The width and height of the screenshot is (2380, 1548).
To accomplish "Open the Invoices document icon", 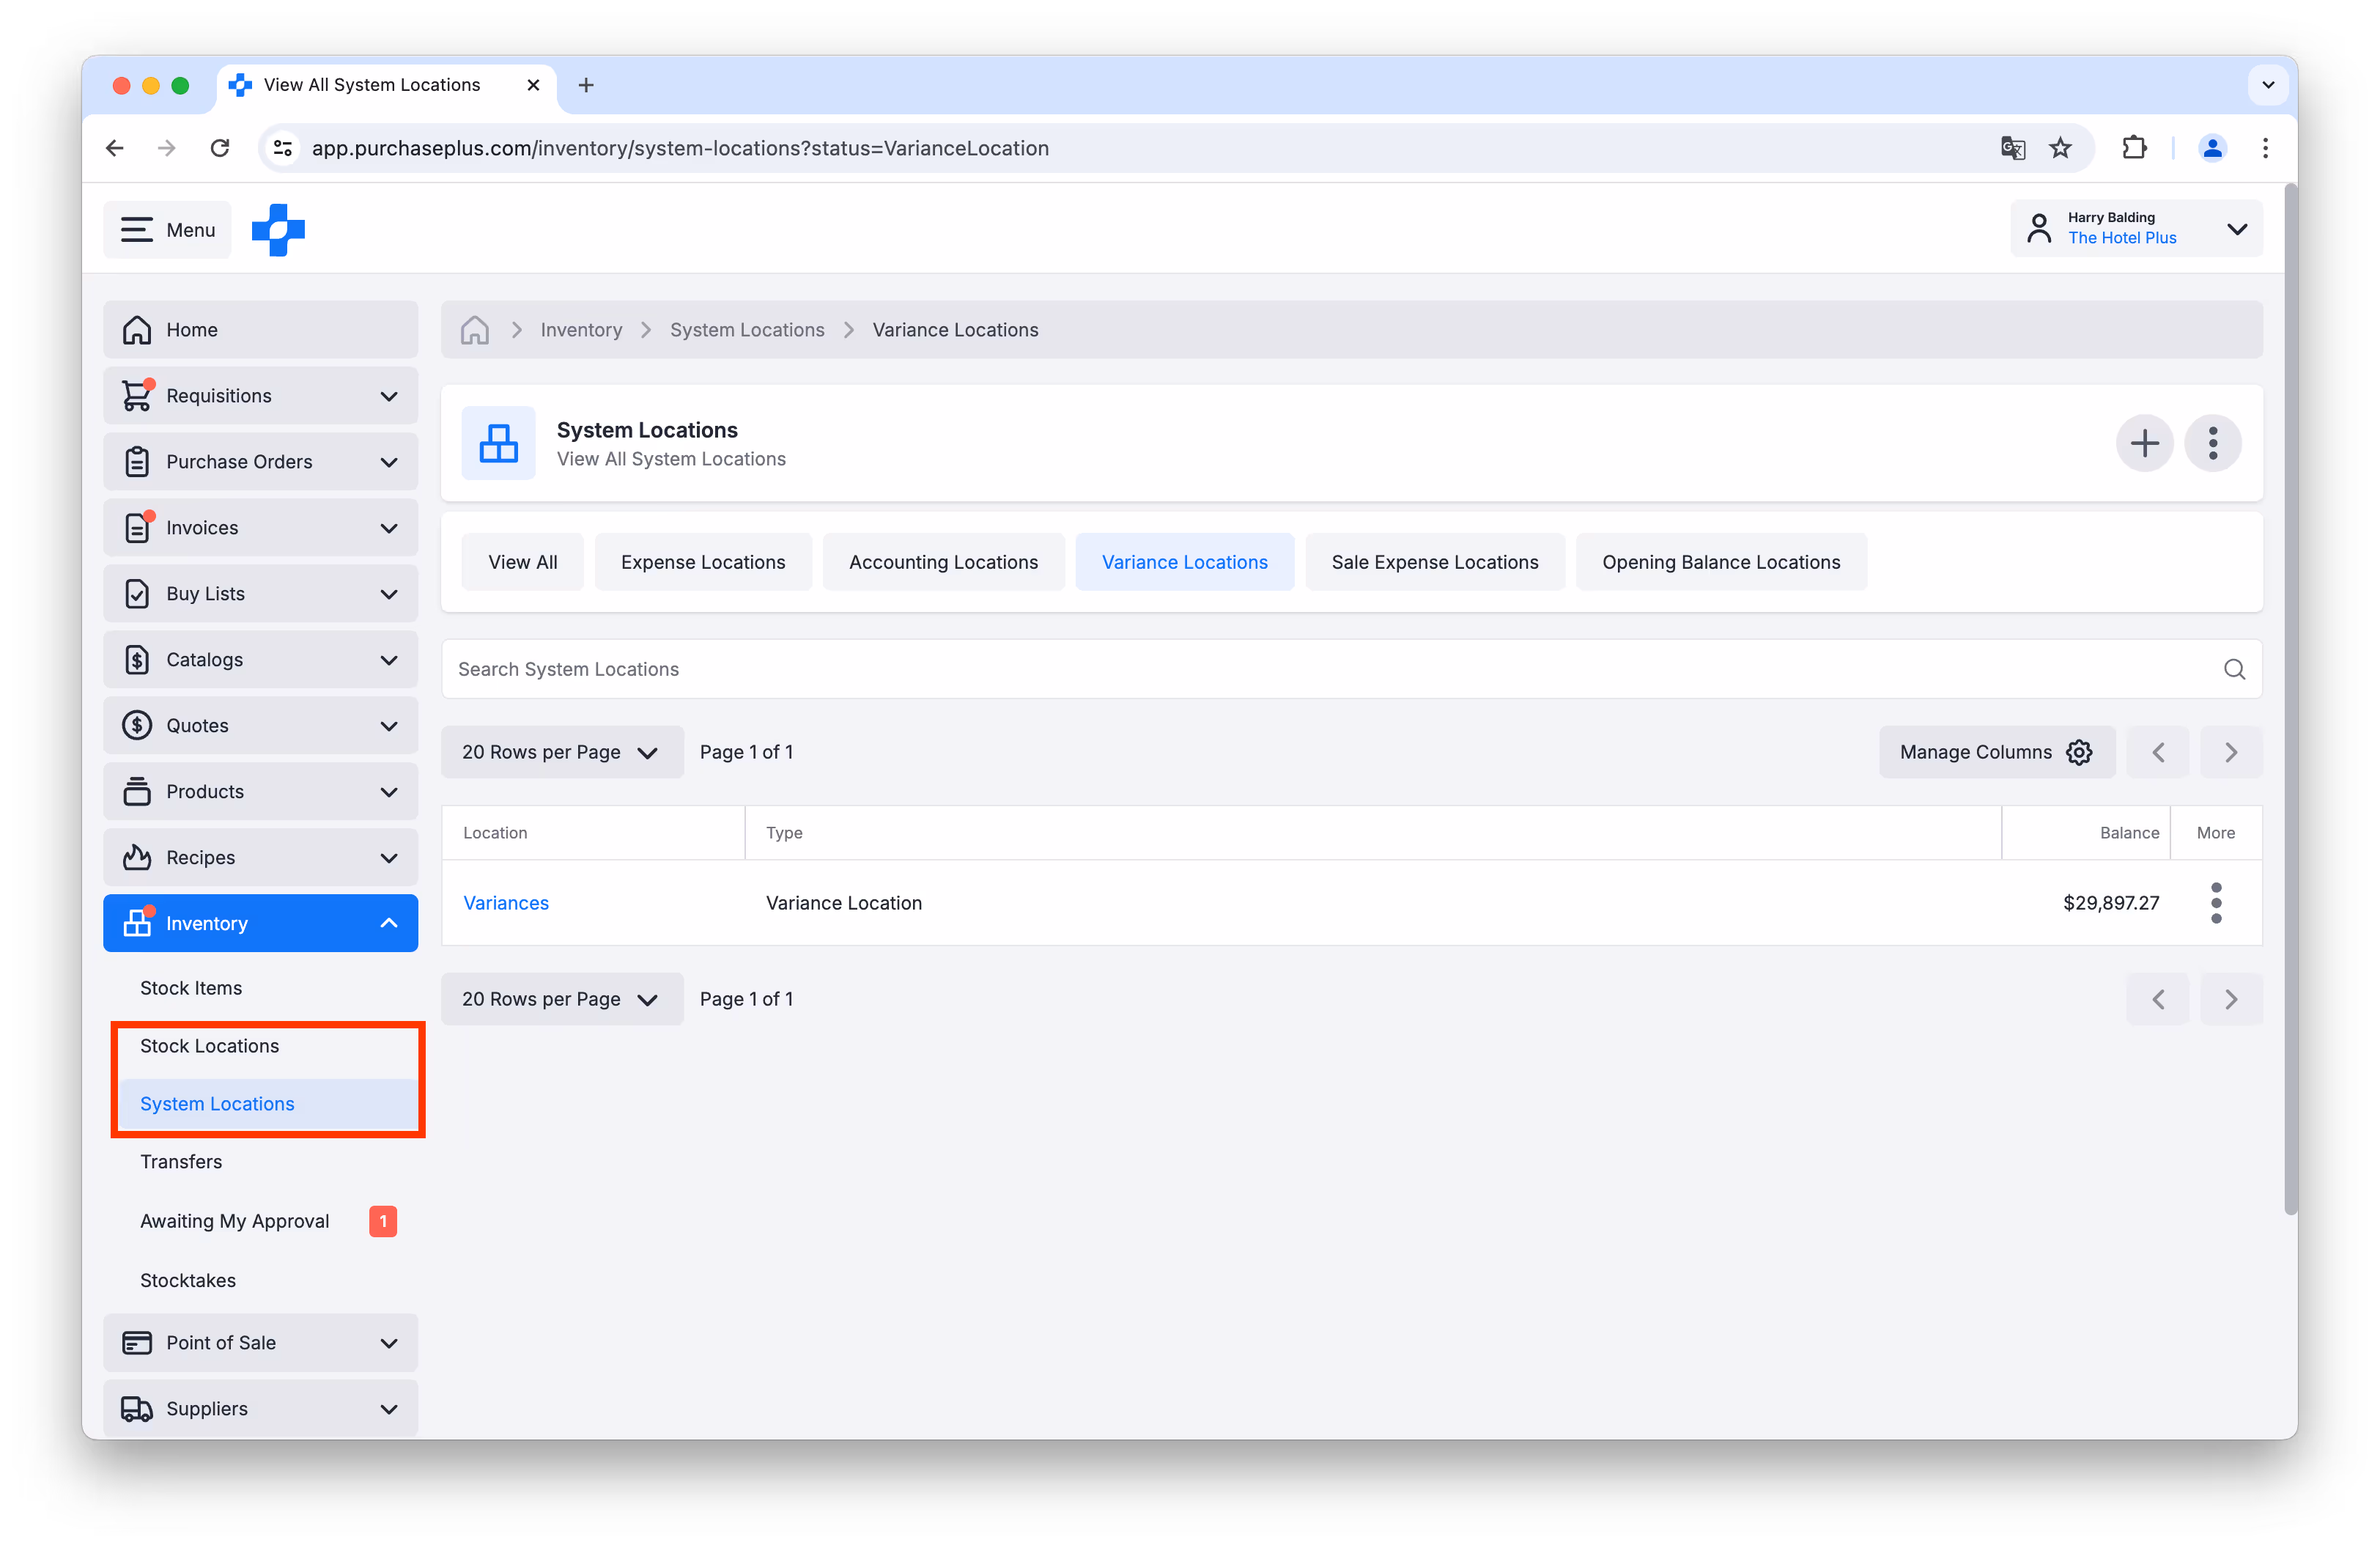I will point(138,527).
